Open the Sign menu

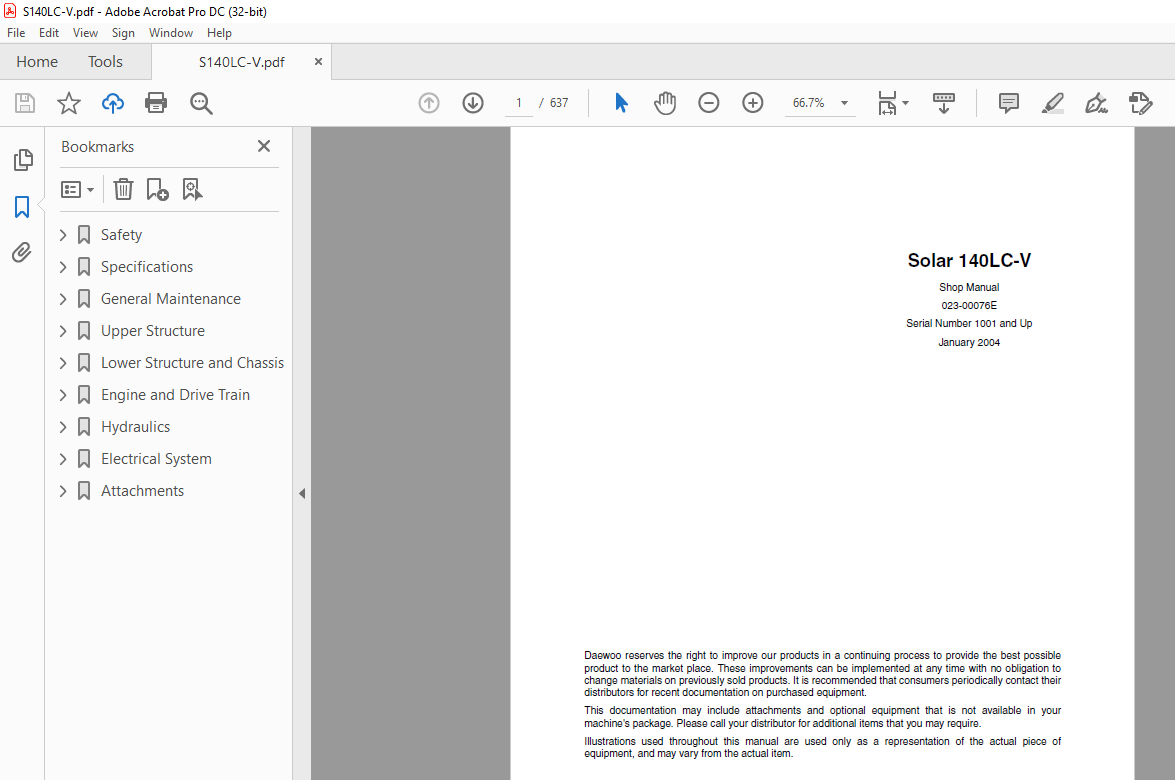pyautogui.click(x=123, y=33)
